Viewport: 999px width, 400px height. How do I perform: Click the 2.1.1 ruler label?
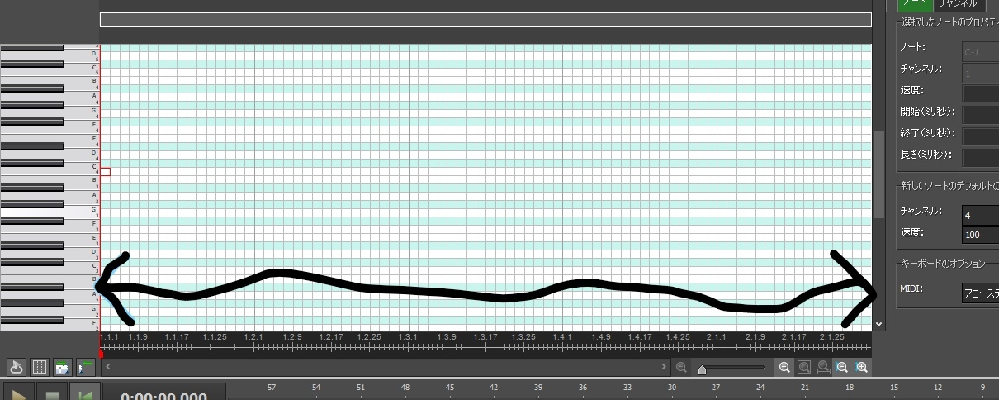click(716, 336)
